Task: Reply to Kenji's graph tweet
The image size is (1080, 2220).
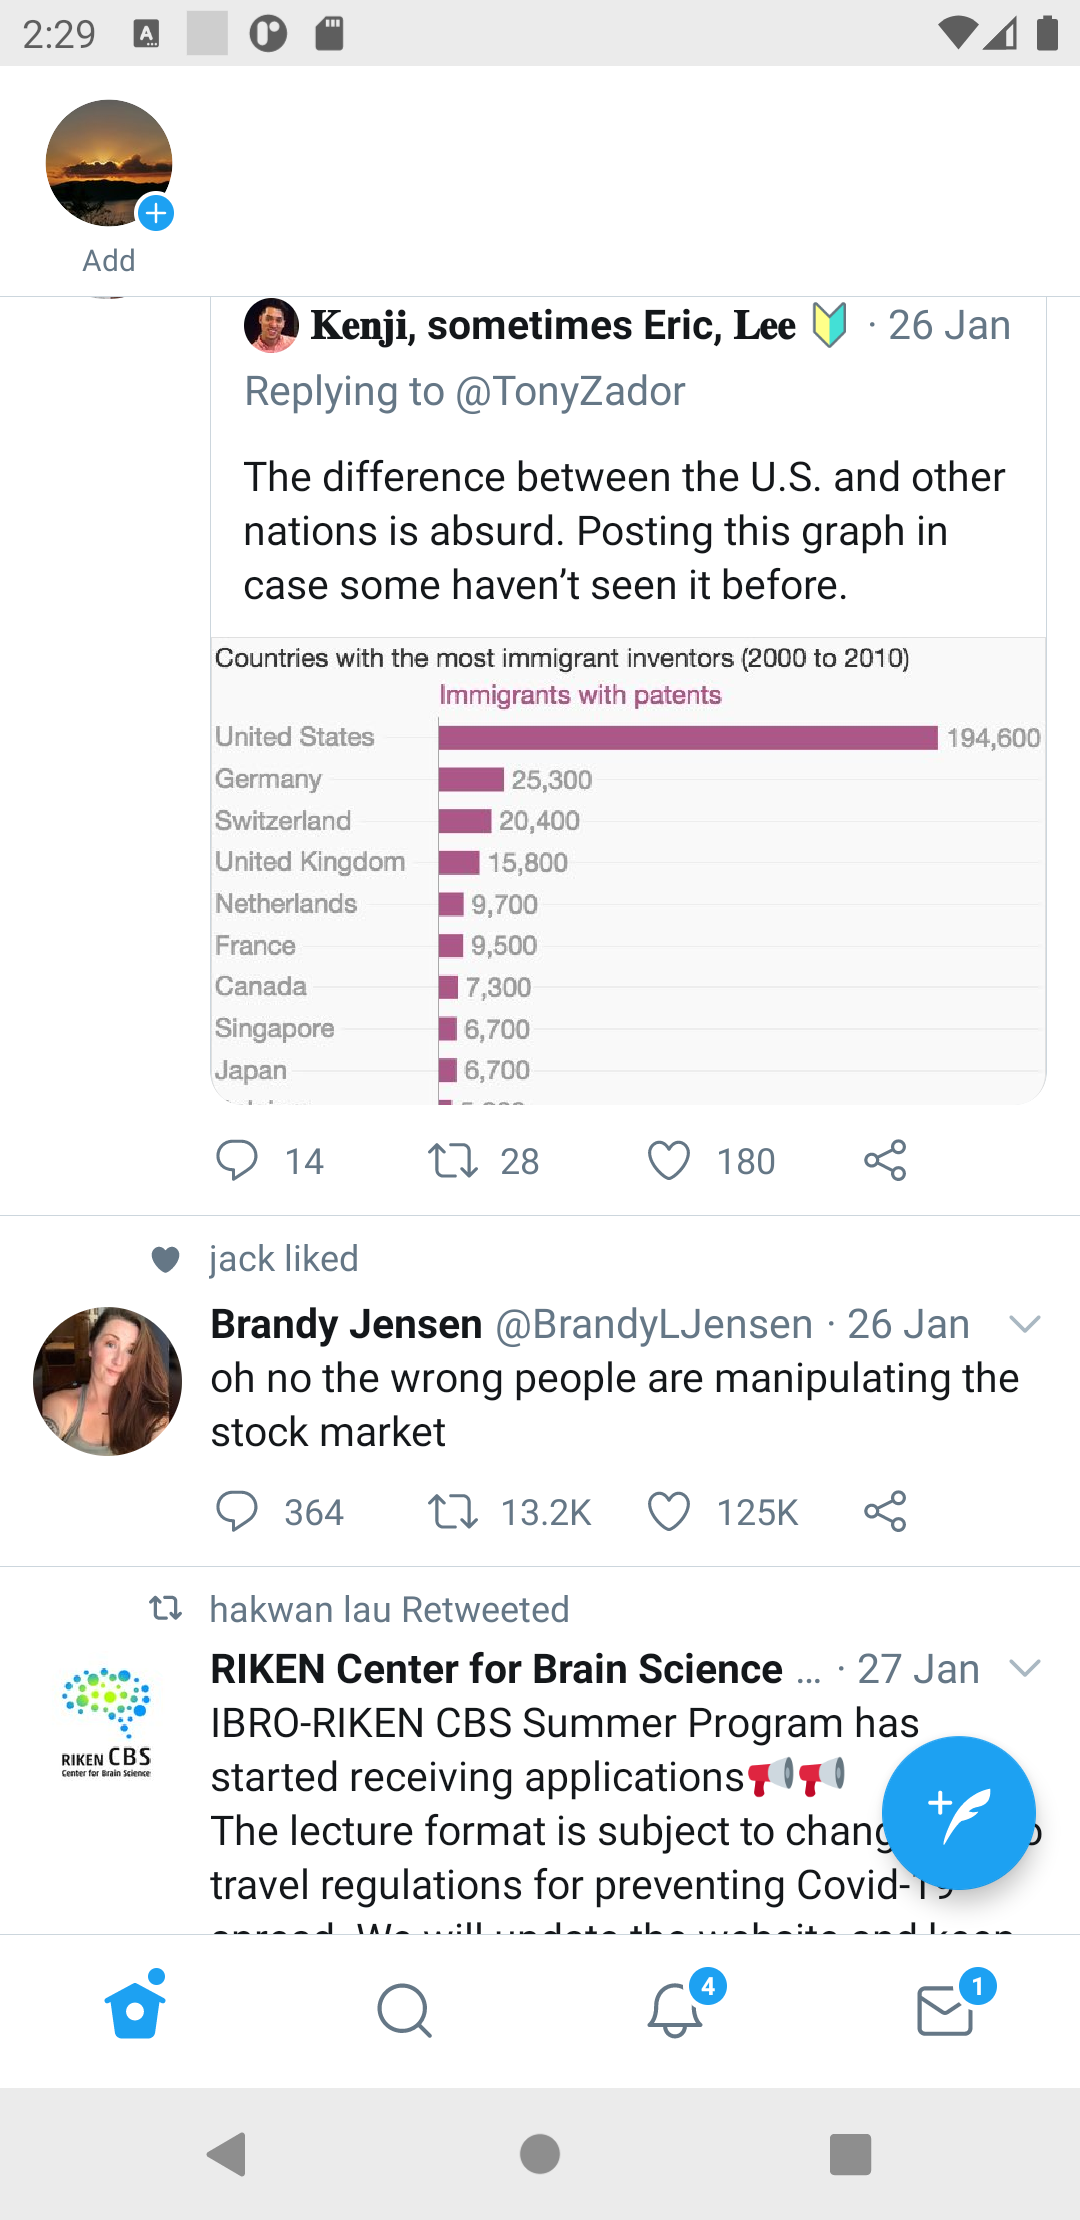Action: point(237,1161)
